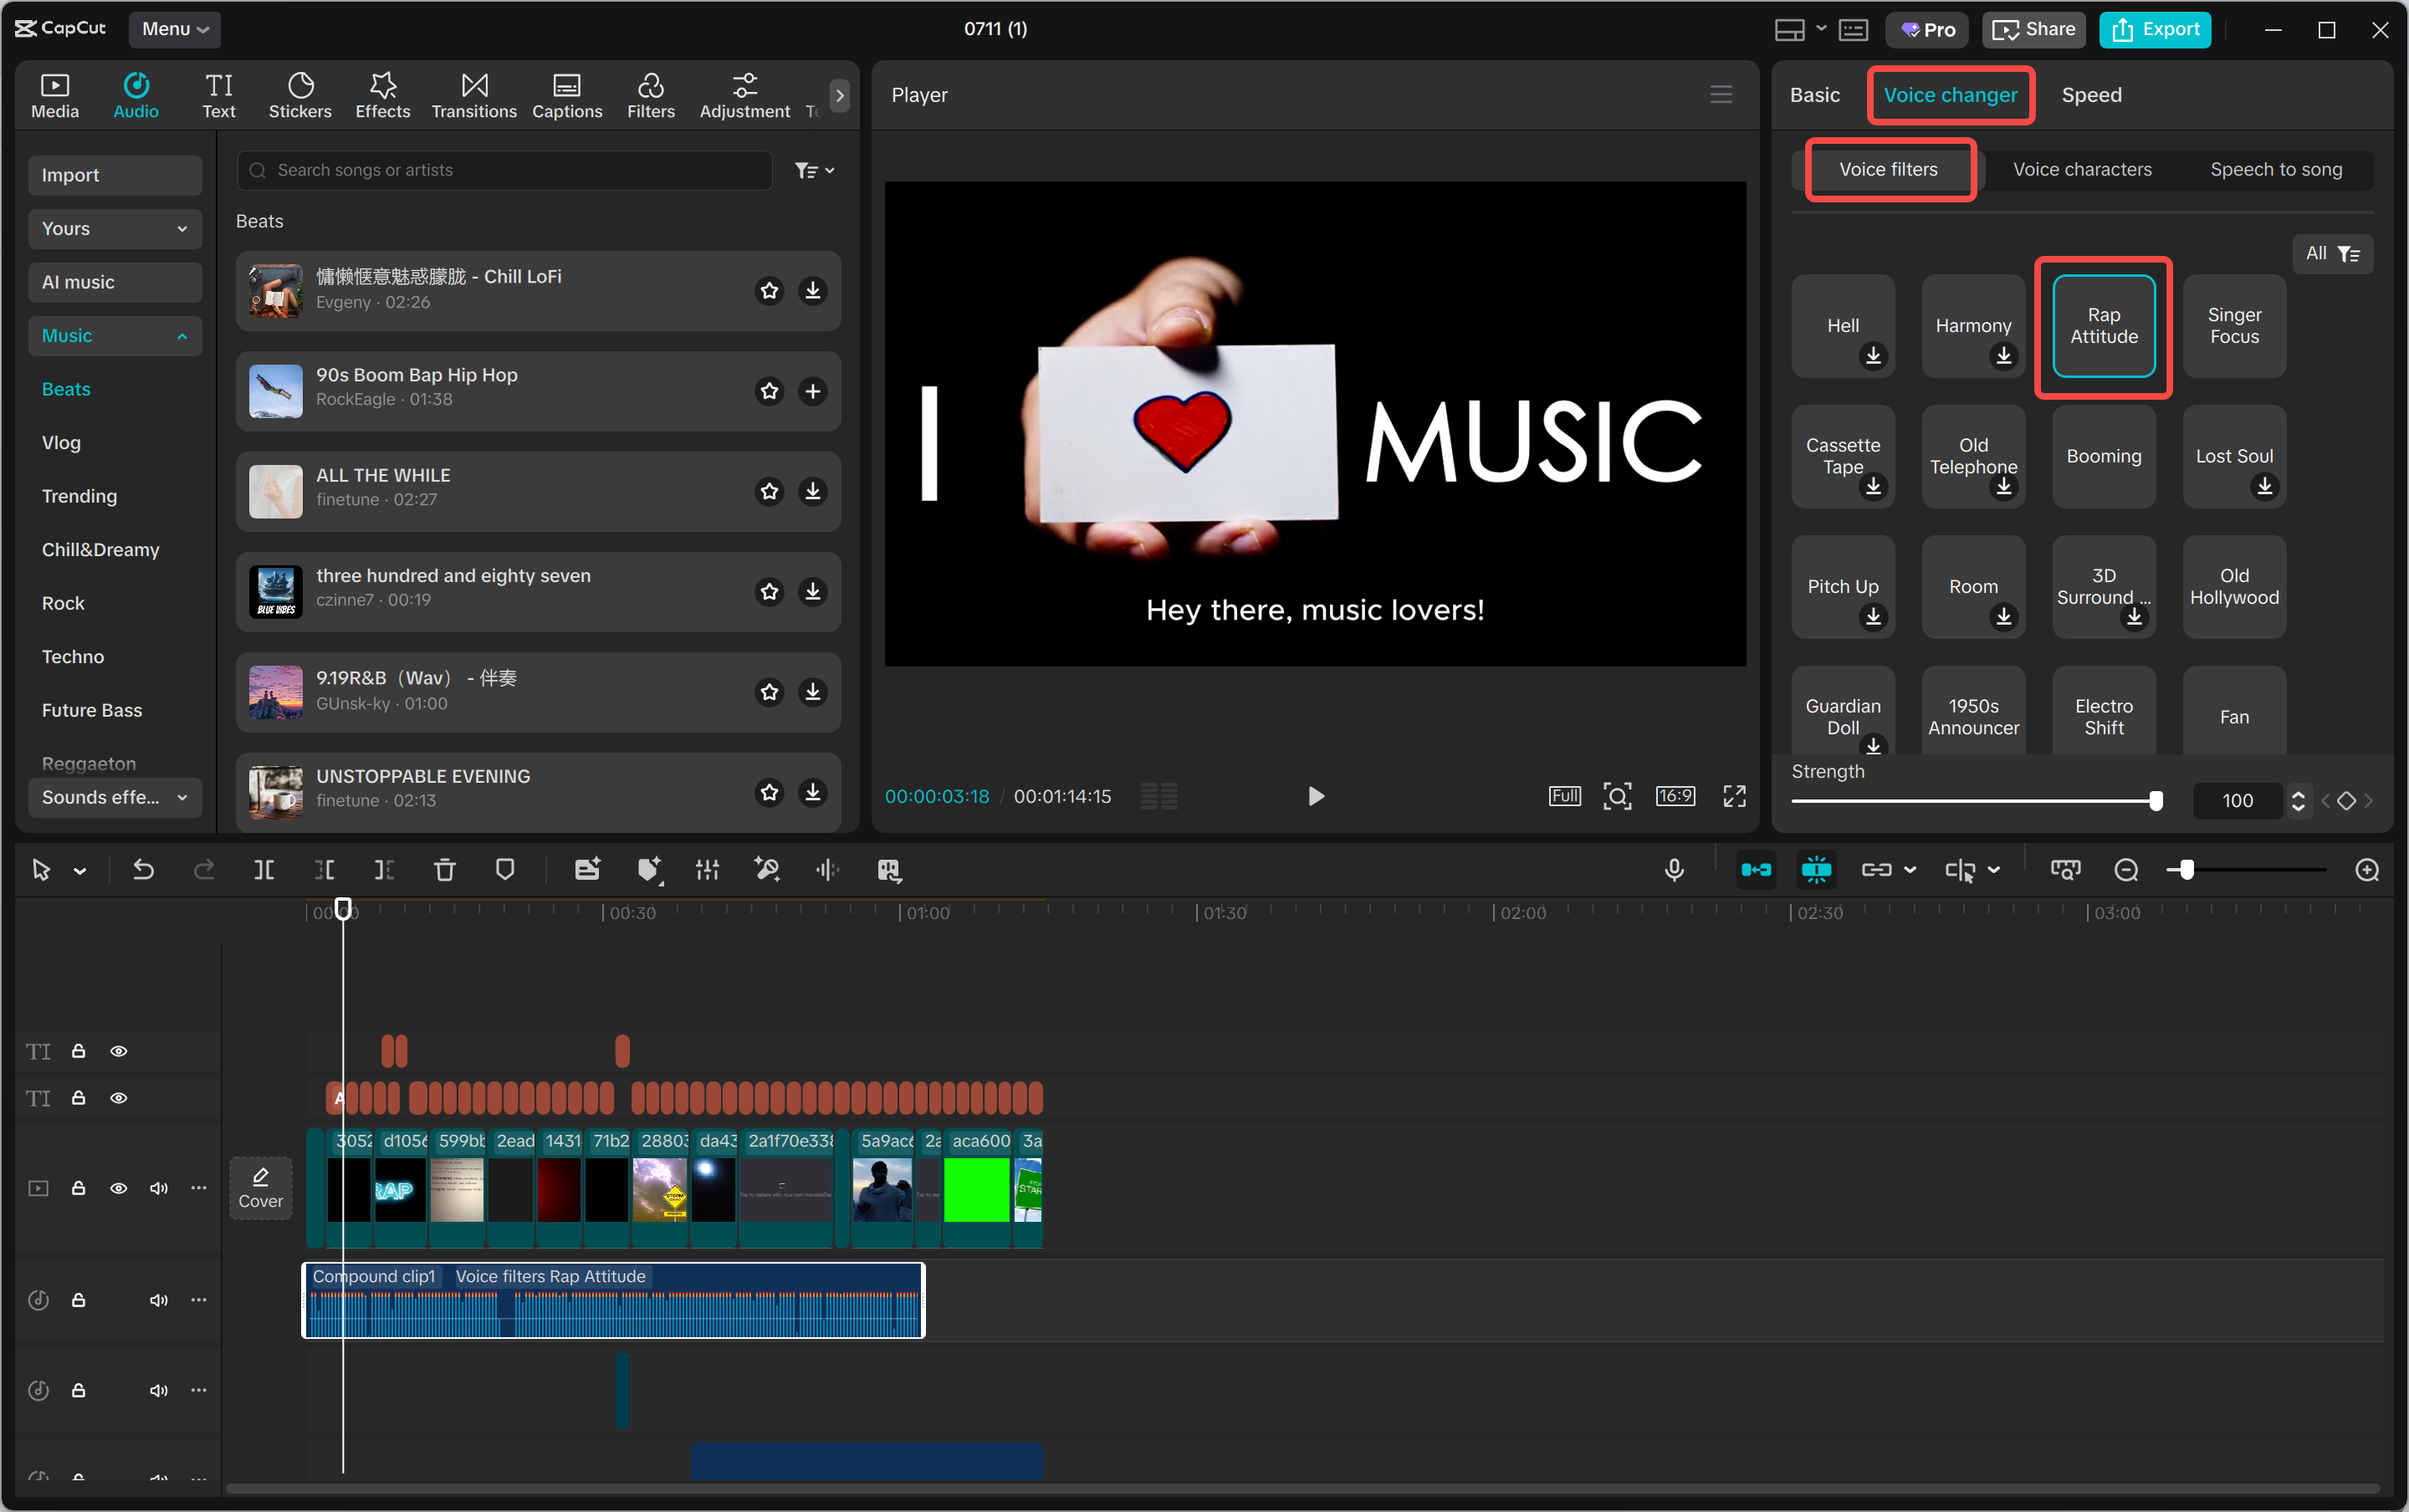Open voice-over recording with the microphone icon
The height and width of the screenshot is (1512, 2409).
coord(1674,870)
